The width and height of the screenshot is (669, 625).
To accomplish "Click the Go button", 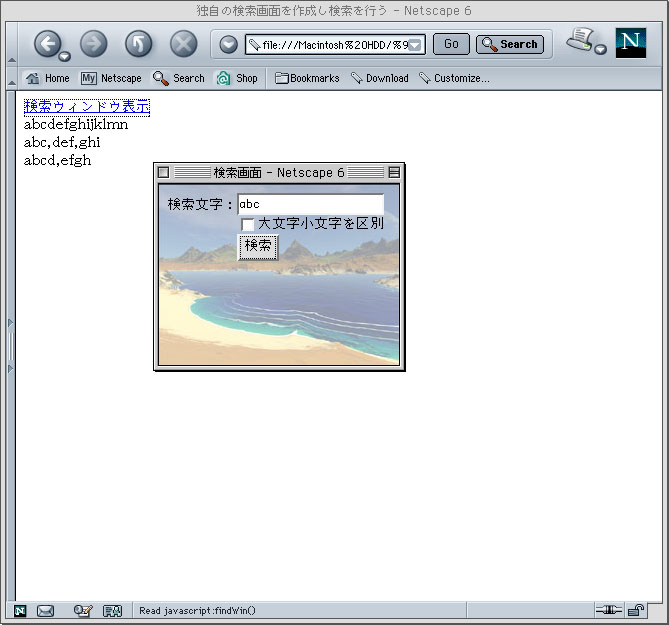I will click(x=451, y=44).
